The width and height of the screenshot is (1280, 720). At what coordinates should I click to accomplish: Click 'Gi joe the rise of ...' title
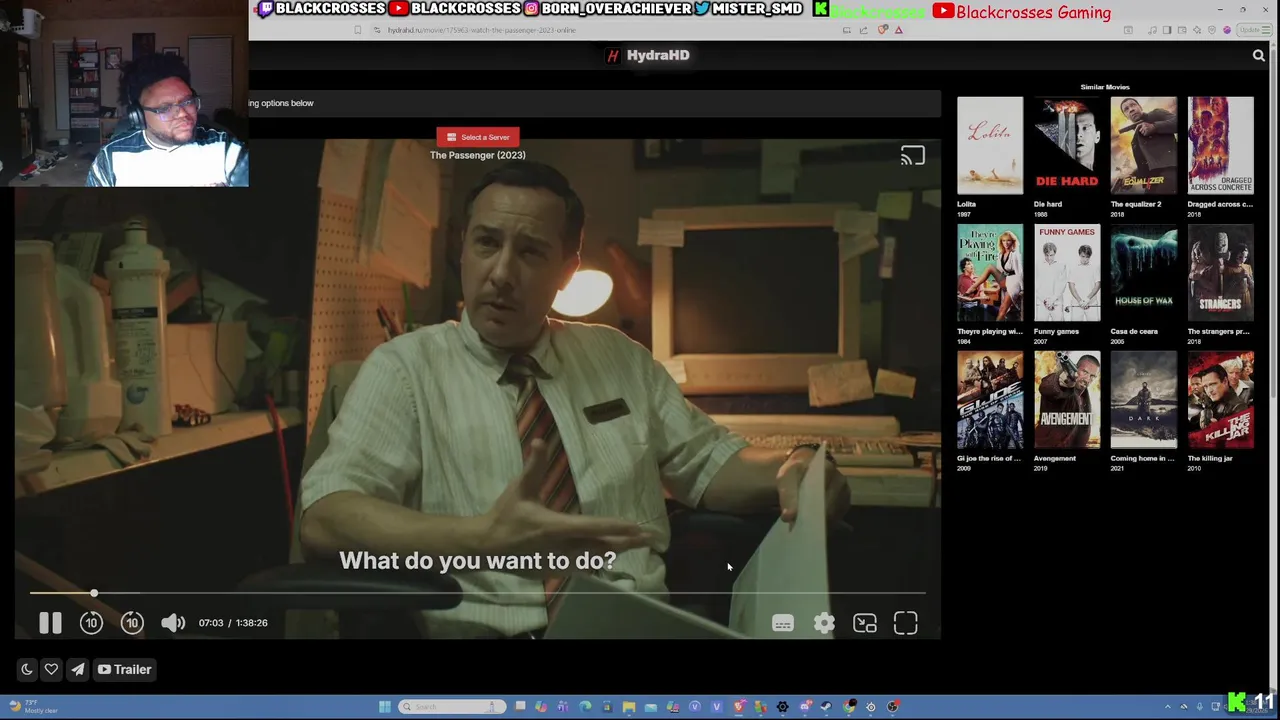pyautogui.click(x=989, y=458)
